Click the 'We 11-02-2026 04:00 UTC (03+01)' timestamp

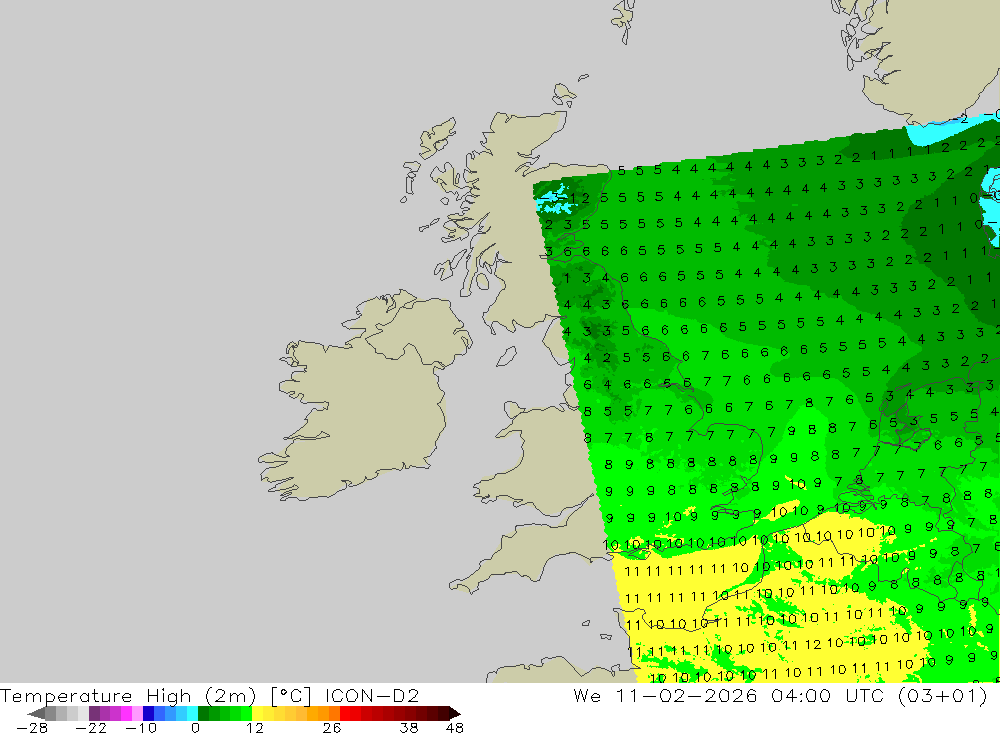[780, 695]
